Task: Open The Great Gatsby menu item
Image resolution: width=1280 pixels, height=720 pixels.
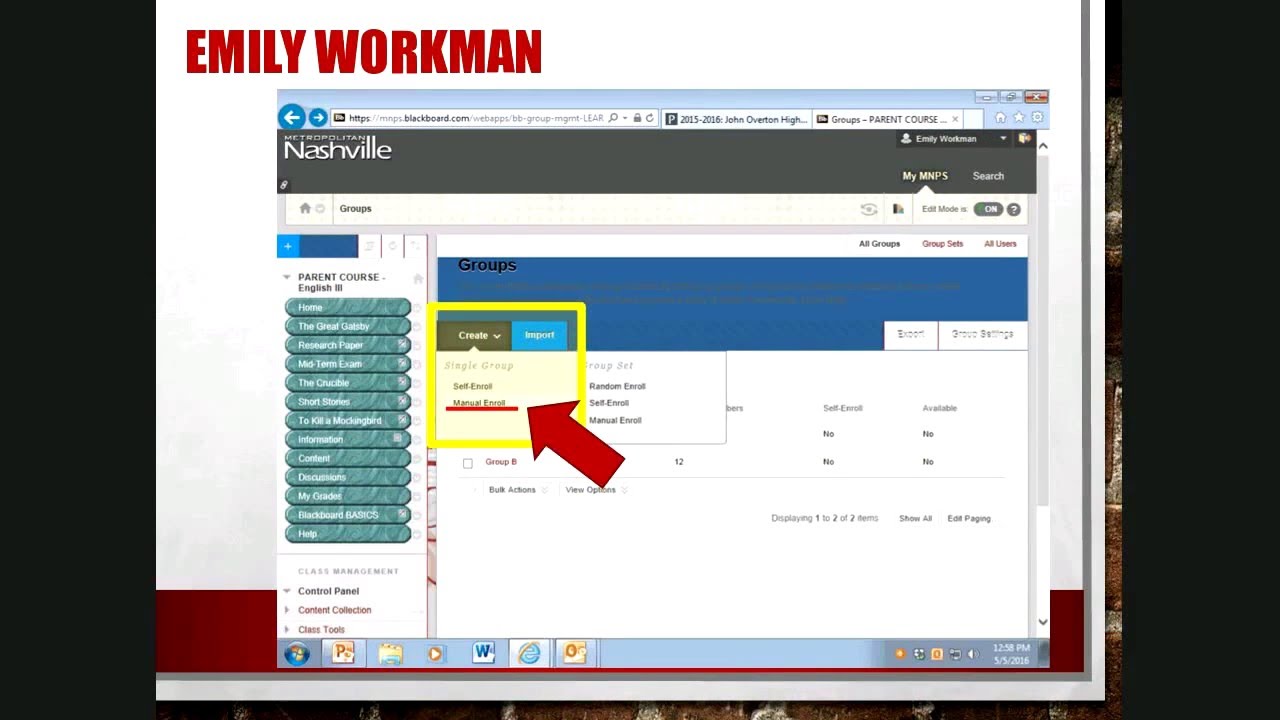Action: click(x=348, y=326)
